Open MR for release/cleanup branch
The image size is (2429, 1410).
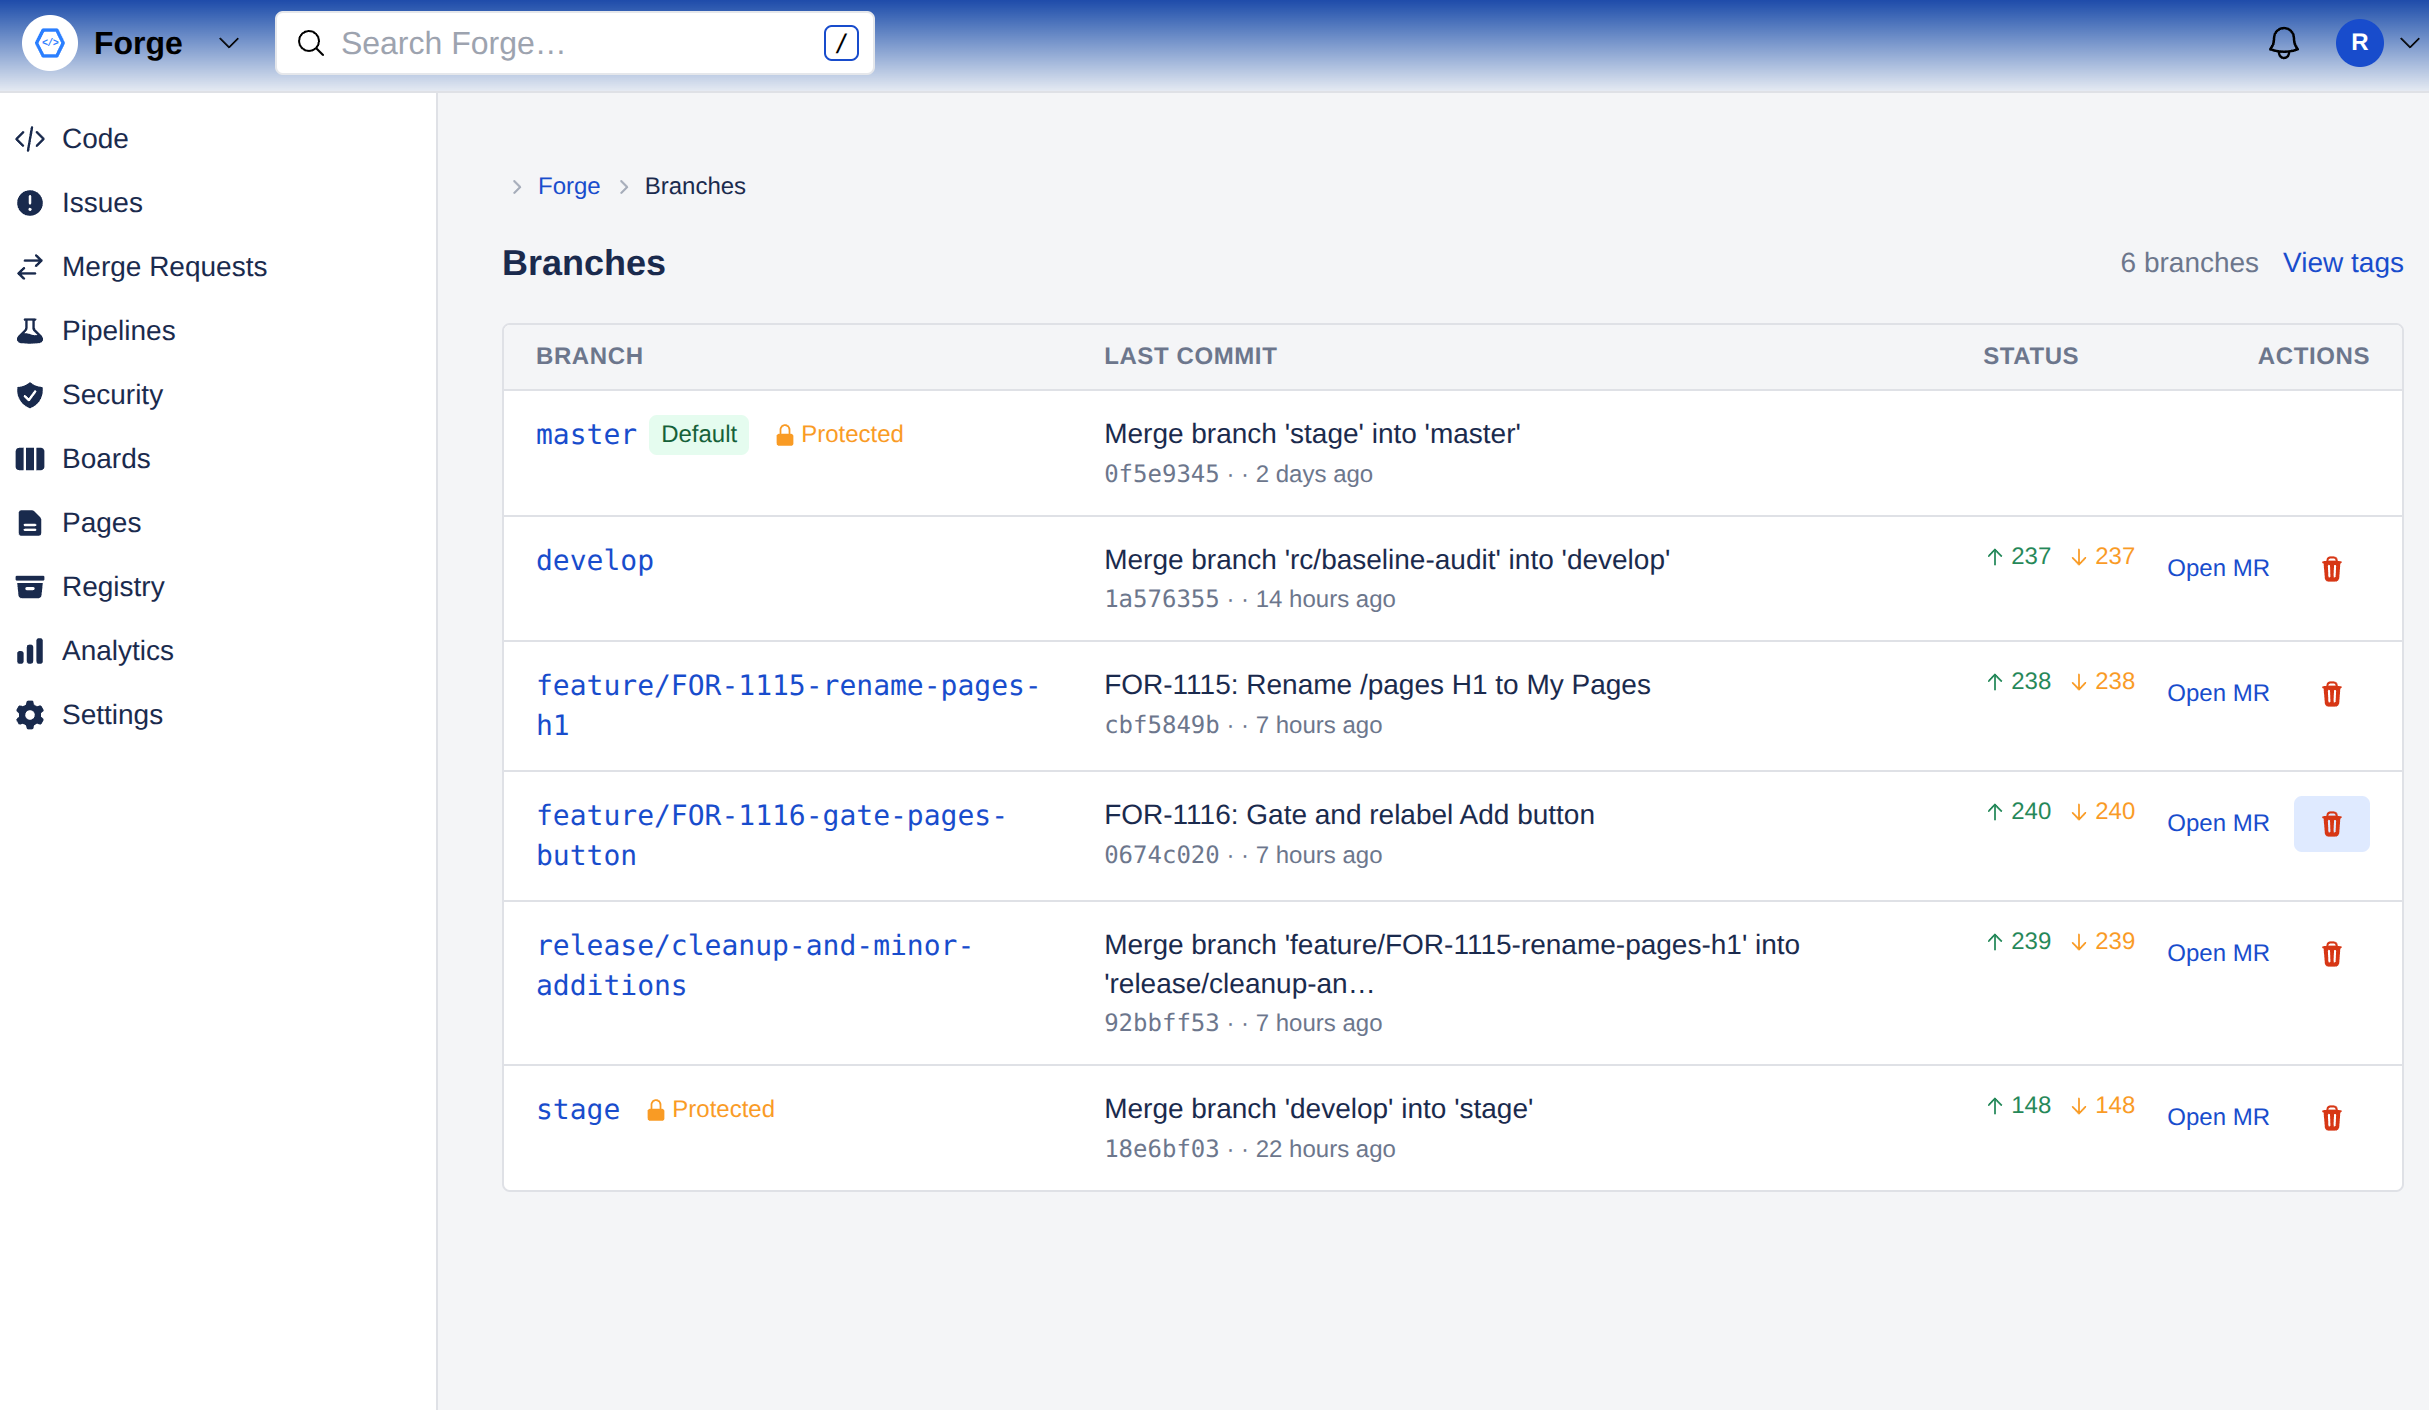point(2218,953)
